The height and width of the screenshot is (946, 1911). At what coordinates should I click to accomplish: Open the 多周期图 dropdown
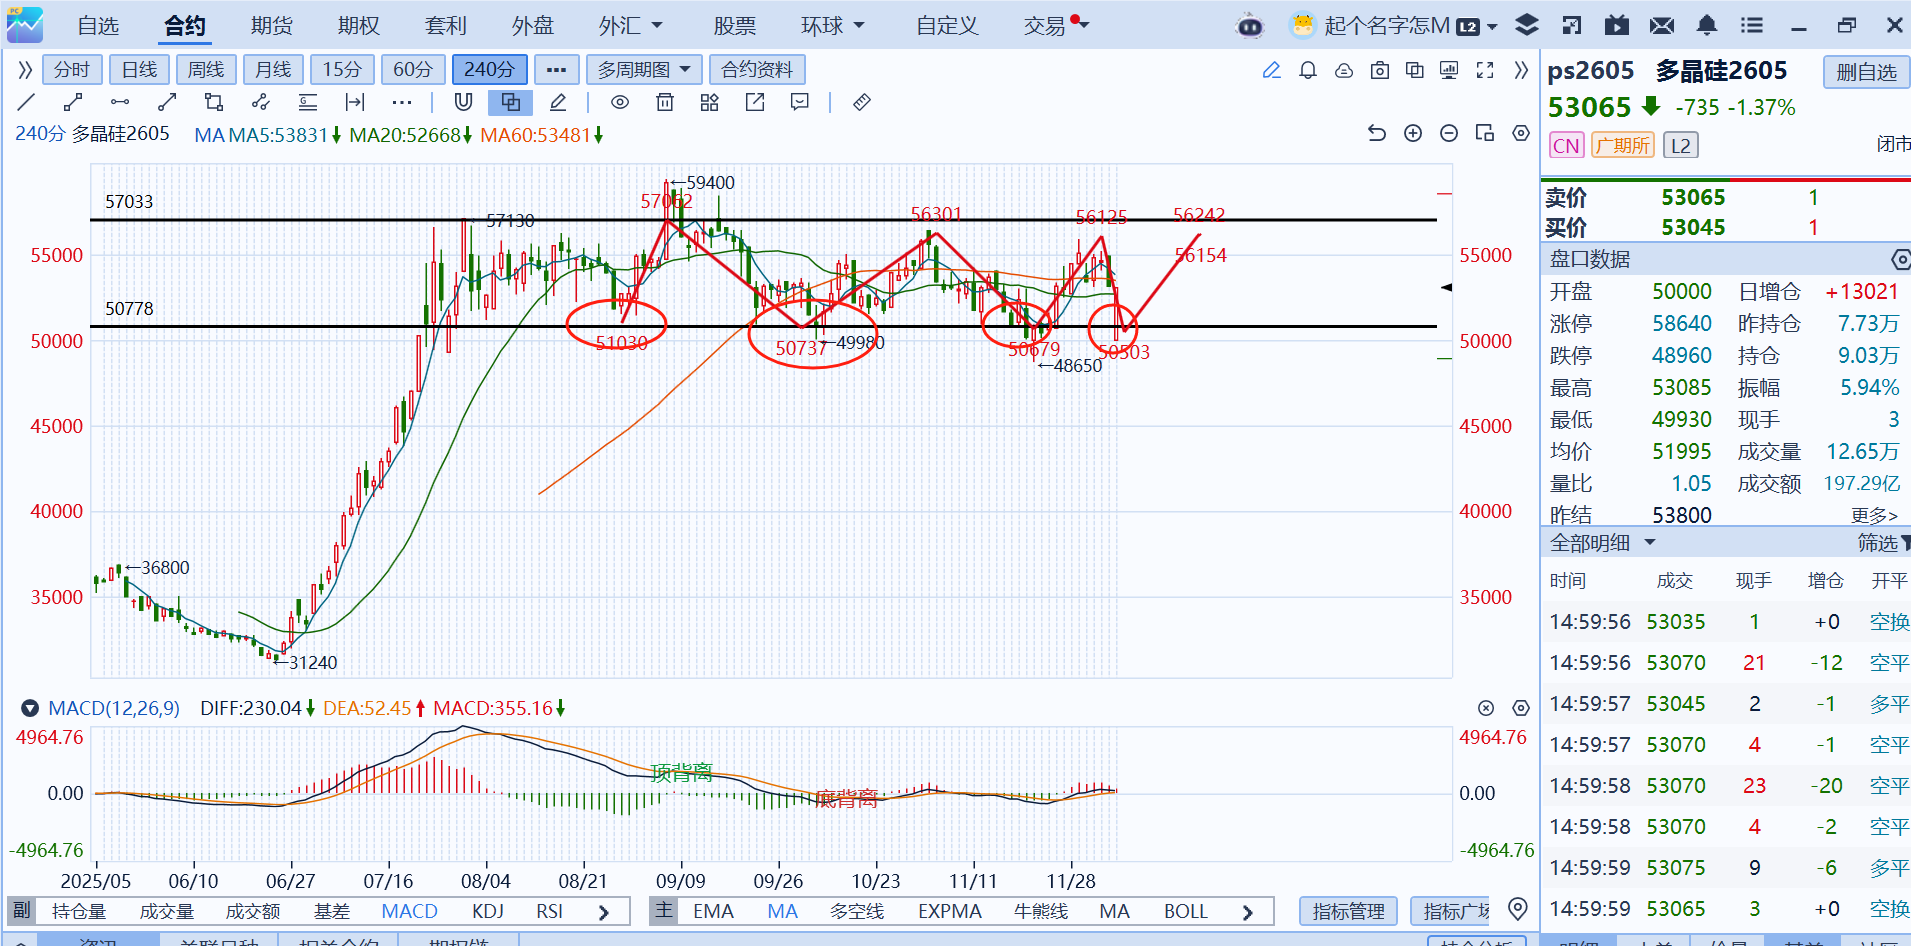(644, 70)
